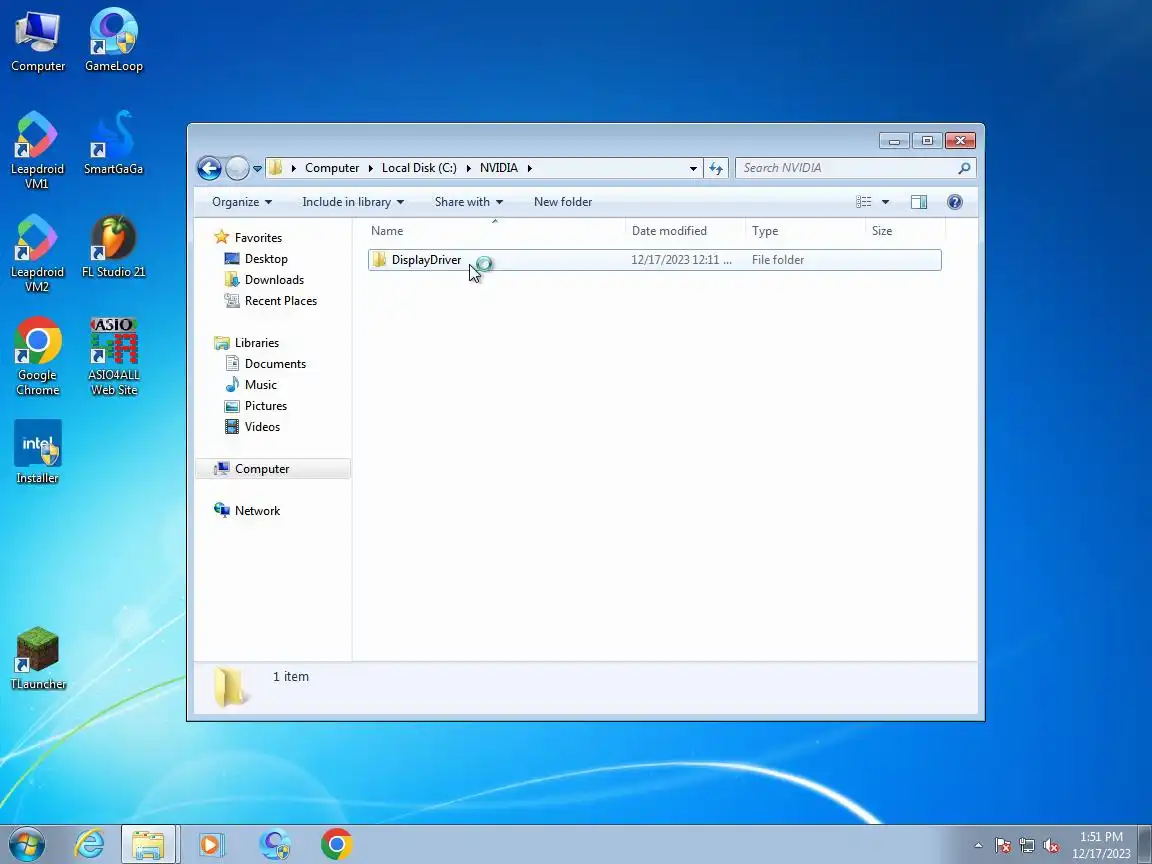This screenshot has height=864, width=1152.
Task: Click the File folder type cell
Action: pos(777,260)
